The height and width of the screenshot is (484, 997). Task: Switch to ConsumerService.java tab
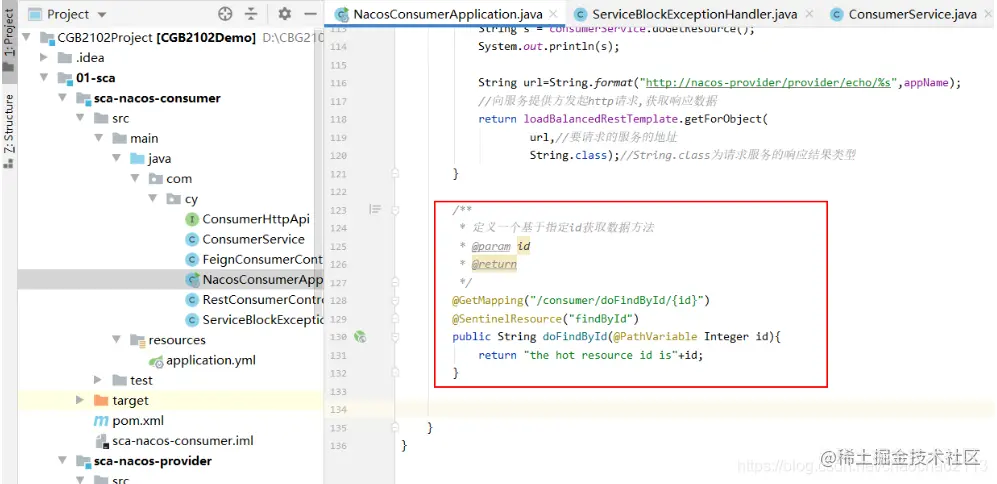pyautogui.click(x=912, y=14)
